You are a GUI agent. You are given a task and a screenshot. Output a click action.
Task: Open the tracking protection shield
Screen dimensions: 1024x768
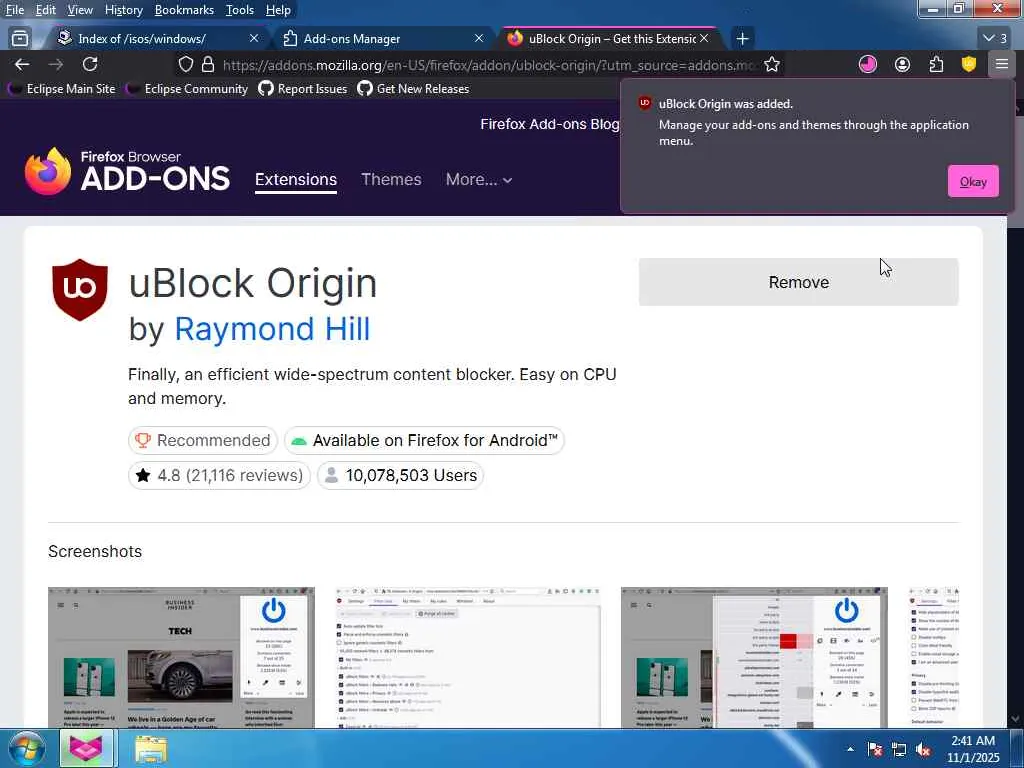pos(186,64)
